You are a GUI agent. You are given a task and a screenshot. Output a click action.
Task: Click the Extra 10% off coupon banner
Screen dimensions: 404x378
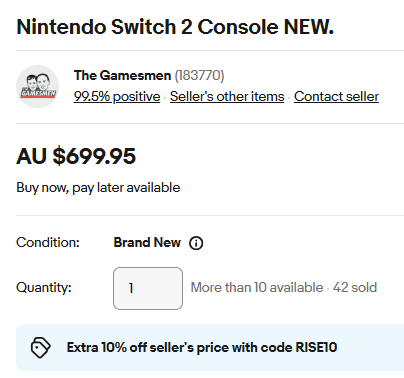[210, 347]
